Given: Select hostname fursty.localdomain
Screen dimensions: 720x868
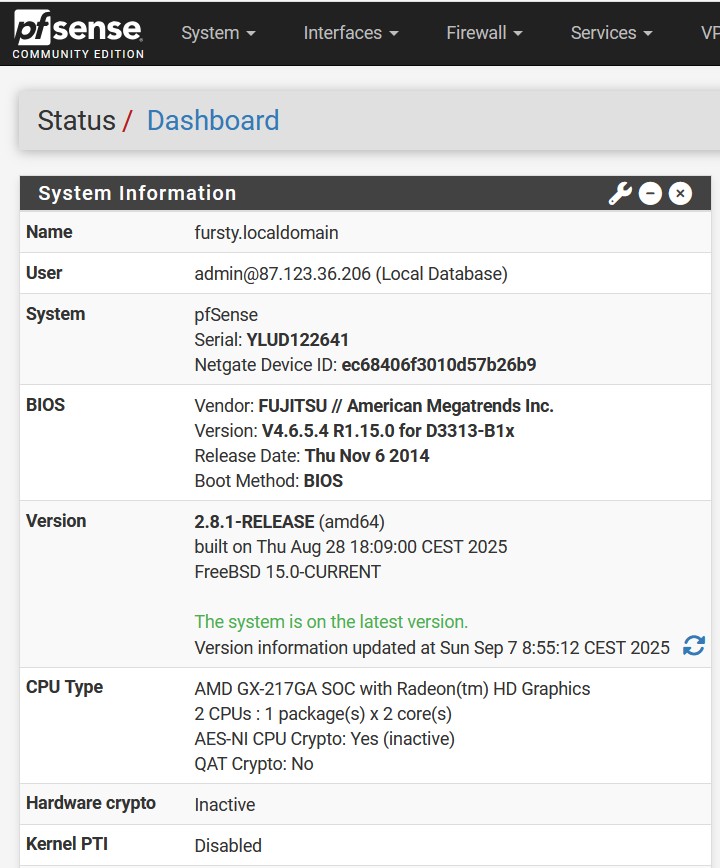Looking at the screenshot, I should tap(266, 232).
